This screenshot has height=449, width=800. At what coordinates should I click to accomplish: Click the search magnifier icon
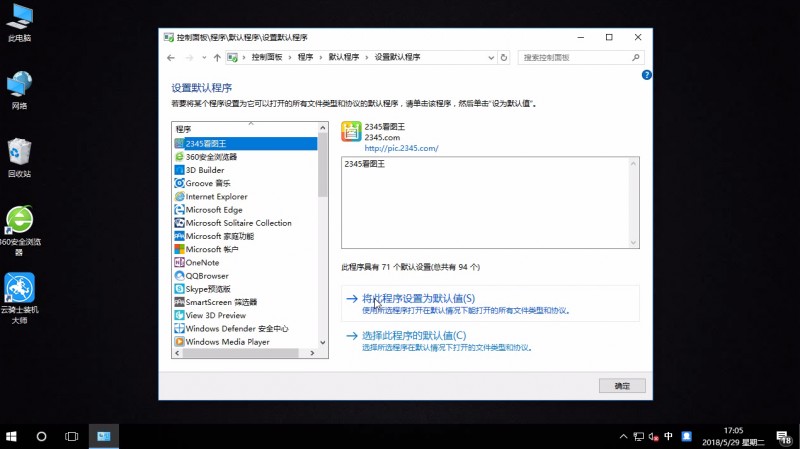pyautogui.click(x=636, y=58)
